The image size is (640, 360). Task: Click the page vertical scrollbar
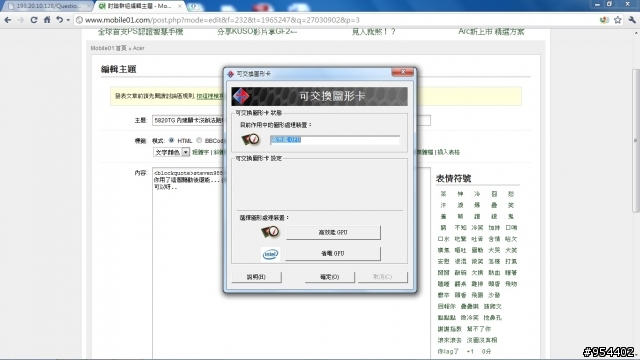(636, 141)
